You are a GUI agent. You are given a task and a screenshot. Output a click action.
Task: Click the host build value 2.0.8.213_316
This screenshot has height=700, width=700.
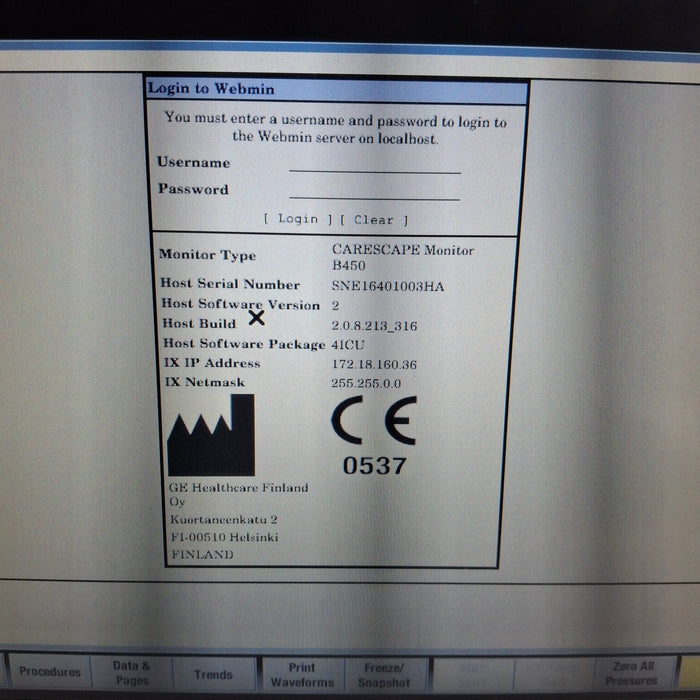coord(374,326)
